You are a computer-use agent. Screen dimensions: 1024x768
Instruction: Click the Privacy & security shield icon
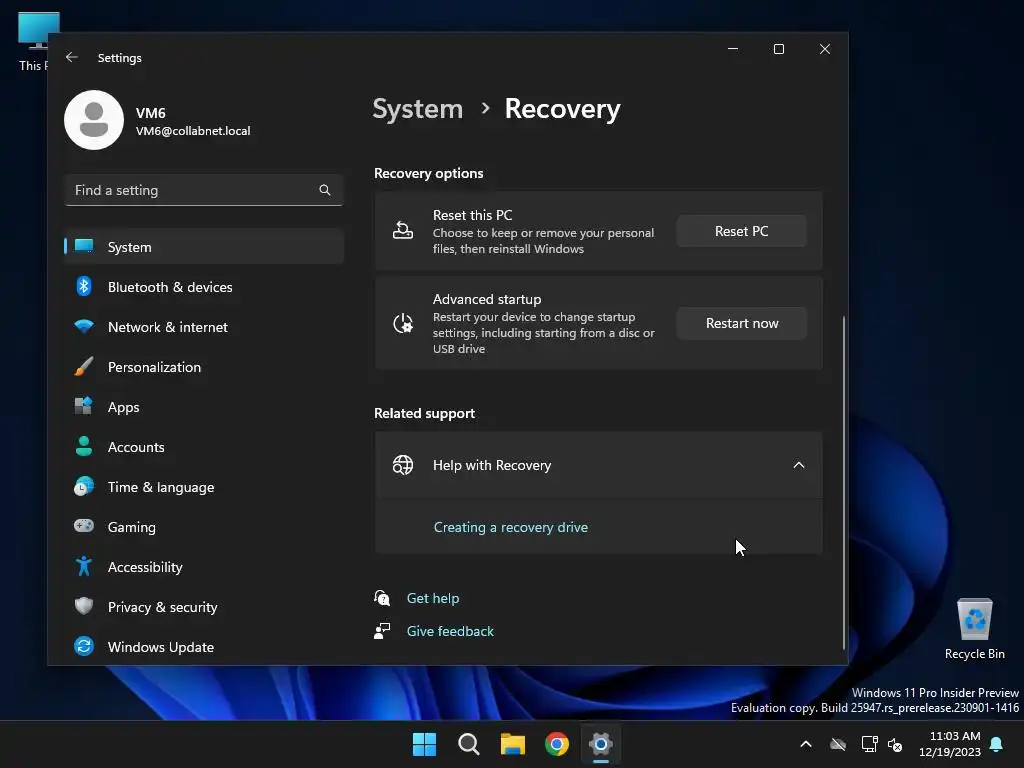click(84, 606)
